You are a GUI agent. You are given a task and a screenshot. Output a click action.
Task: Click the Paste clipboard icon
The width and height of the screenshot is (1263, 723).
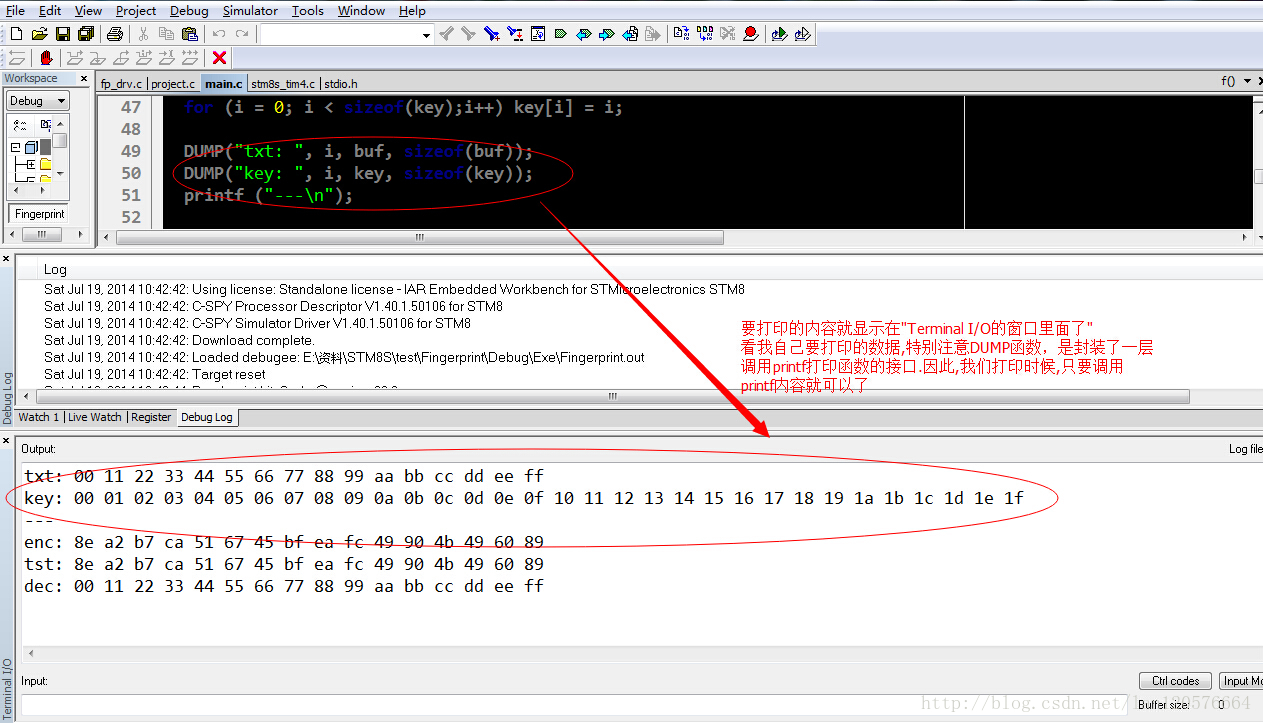pyautogui.click(x=189, y=34)
